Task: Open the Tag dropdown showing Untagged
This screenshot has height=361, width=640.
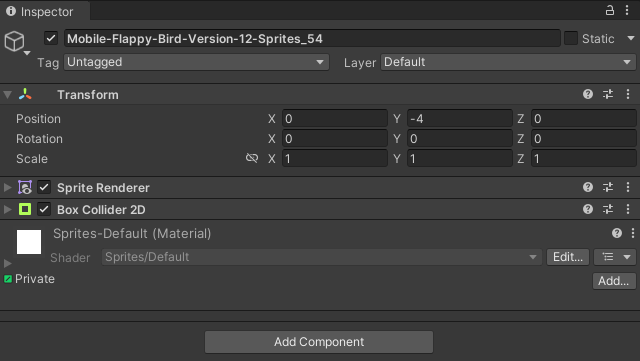Action: click(x=196, y=62)
